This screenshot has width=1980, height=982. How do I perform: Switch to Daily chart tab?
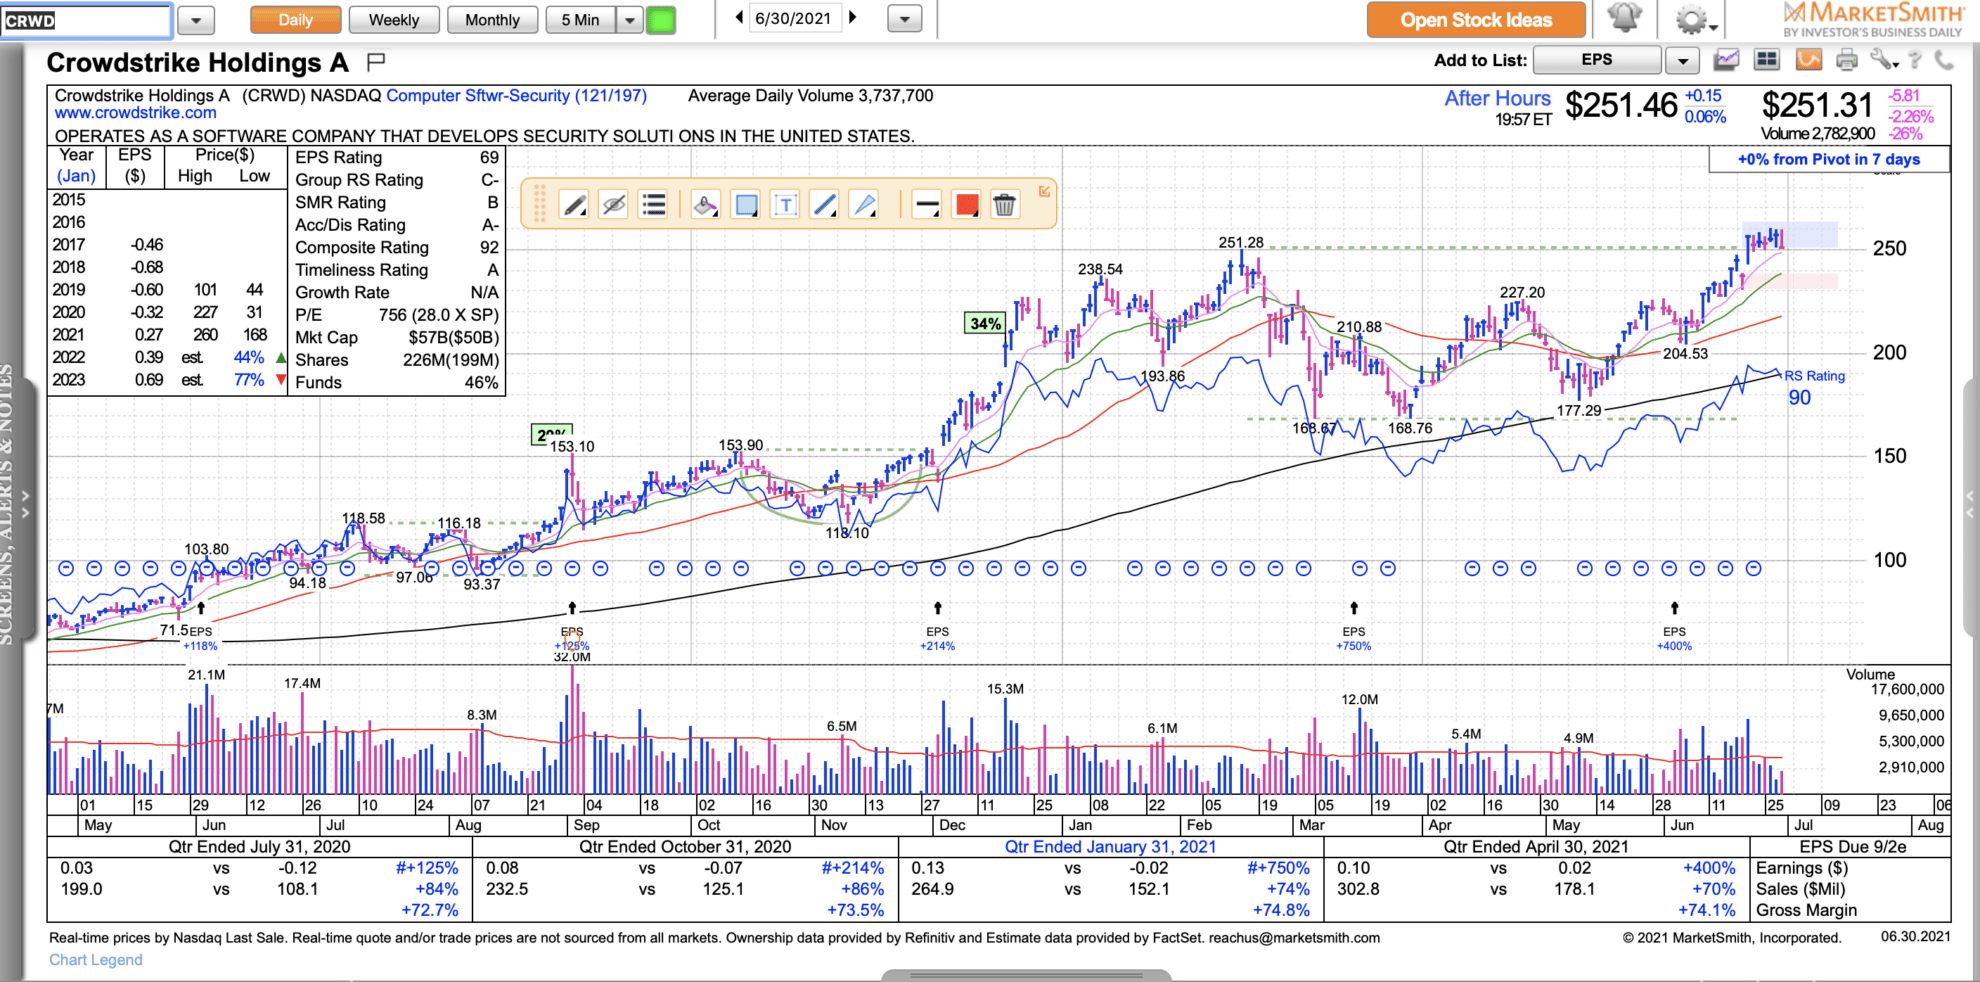(x=295, y=20)
